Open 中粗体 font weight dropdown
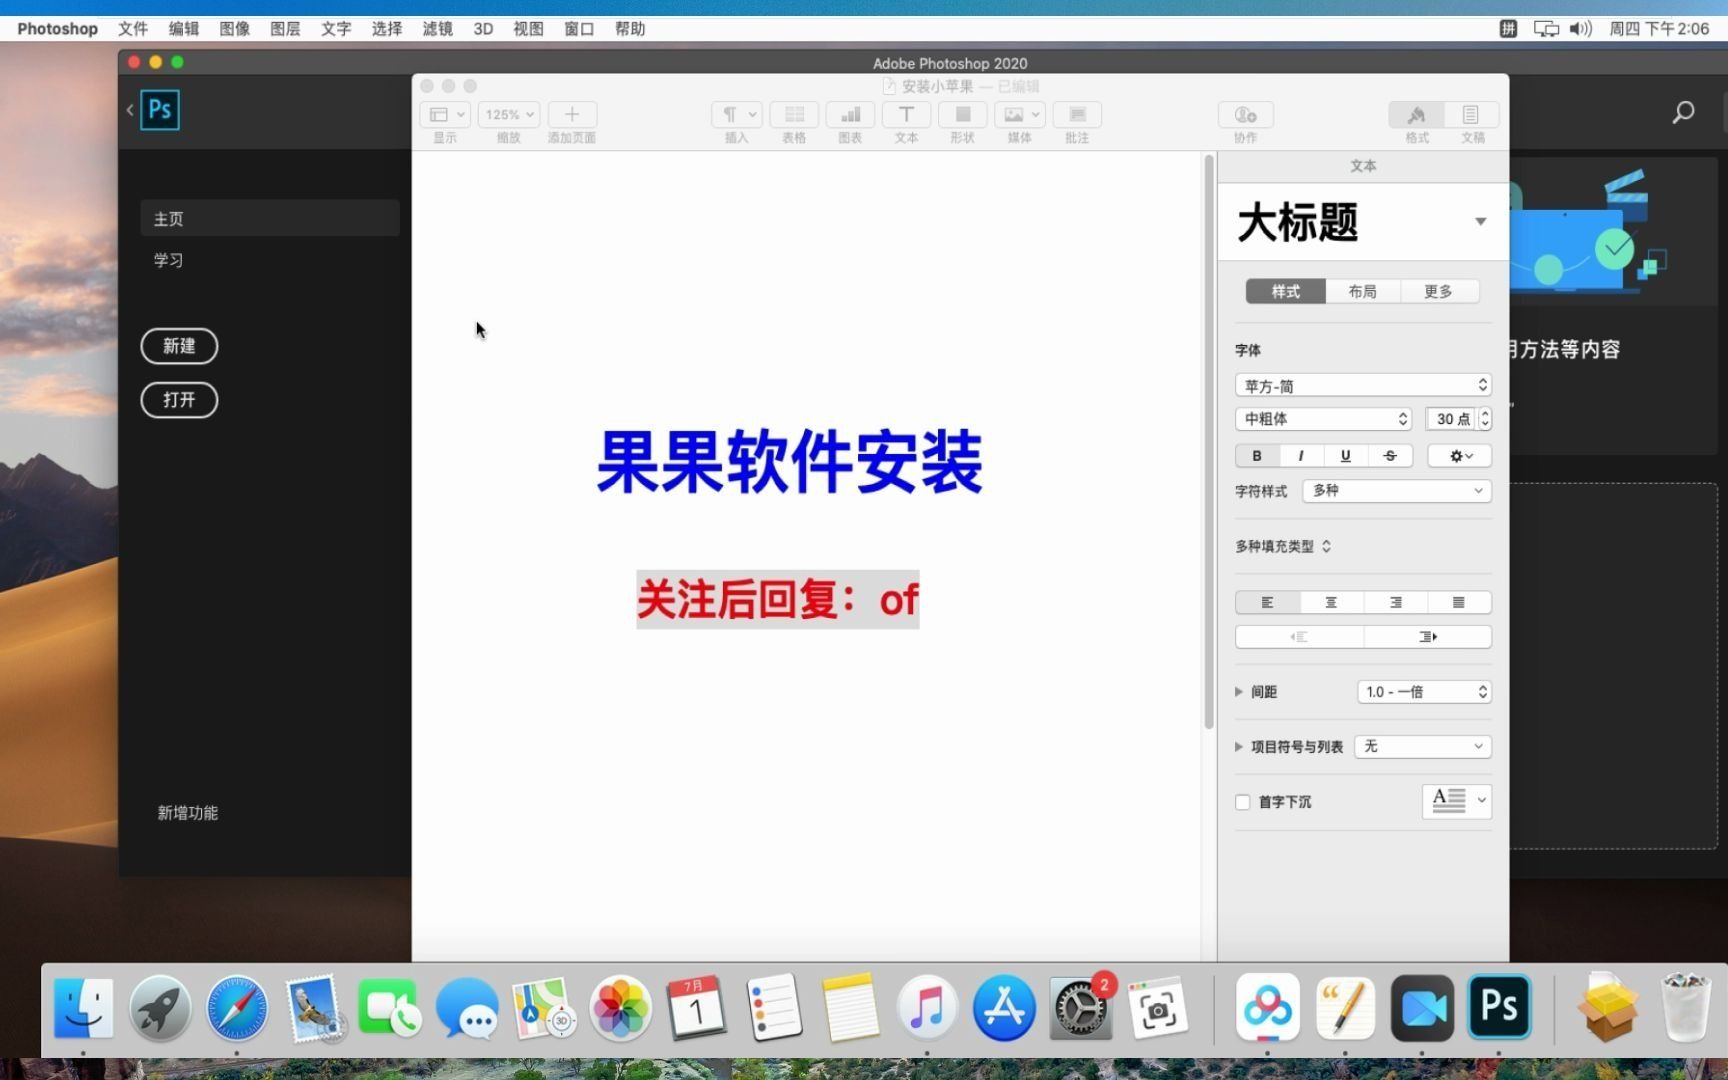The height and width of the screenshot is (1080, 1728). pyautogui.click(x=1324, y=419)
